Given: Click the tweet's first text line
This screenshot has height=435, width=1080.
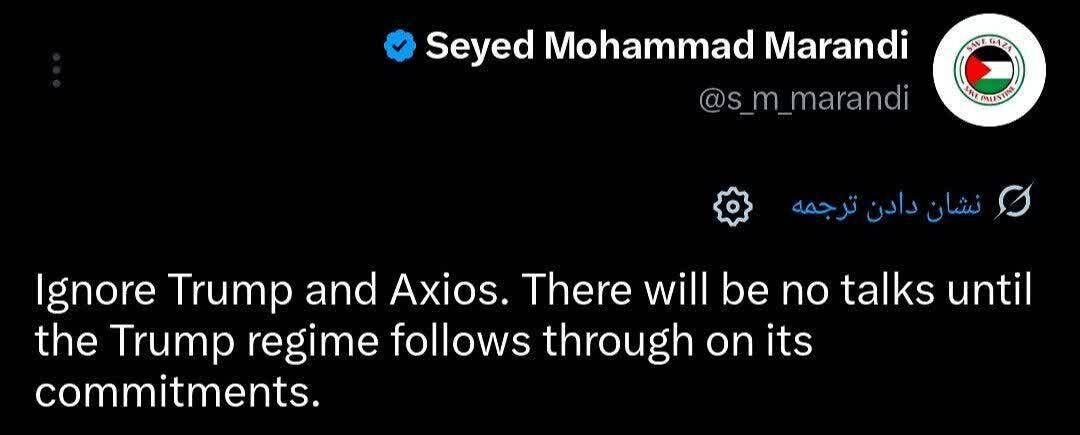Looking at the screenshot, I should coord(532,295).
